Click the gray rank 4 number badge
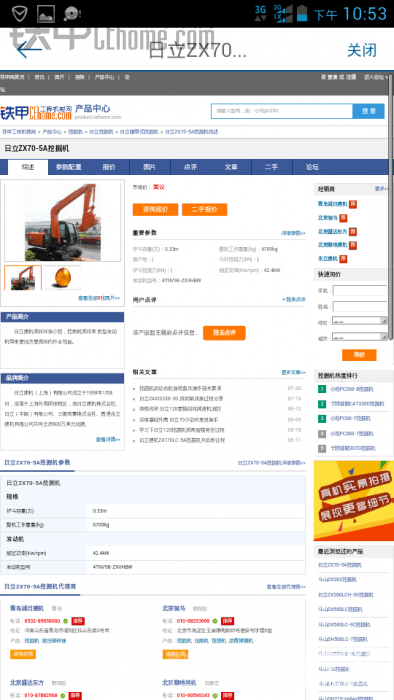Image resolution: width=394 pixels, height=700 pixels. coord(322,433)
